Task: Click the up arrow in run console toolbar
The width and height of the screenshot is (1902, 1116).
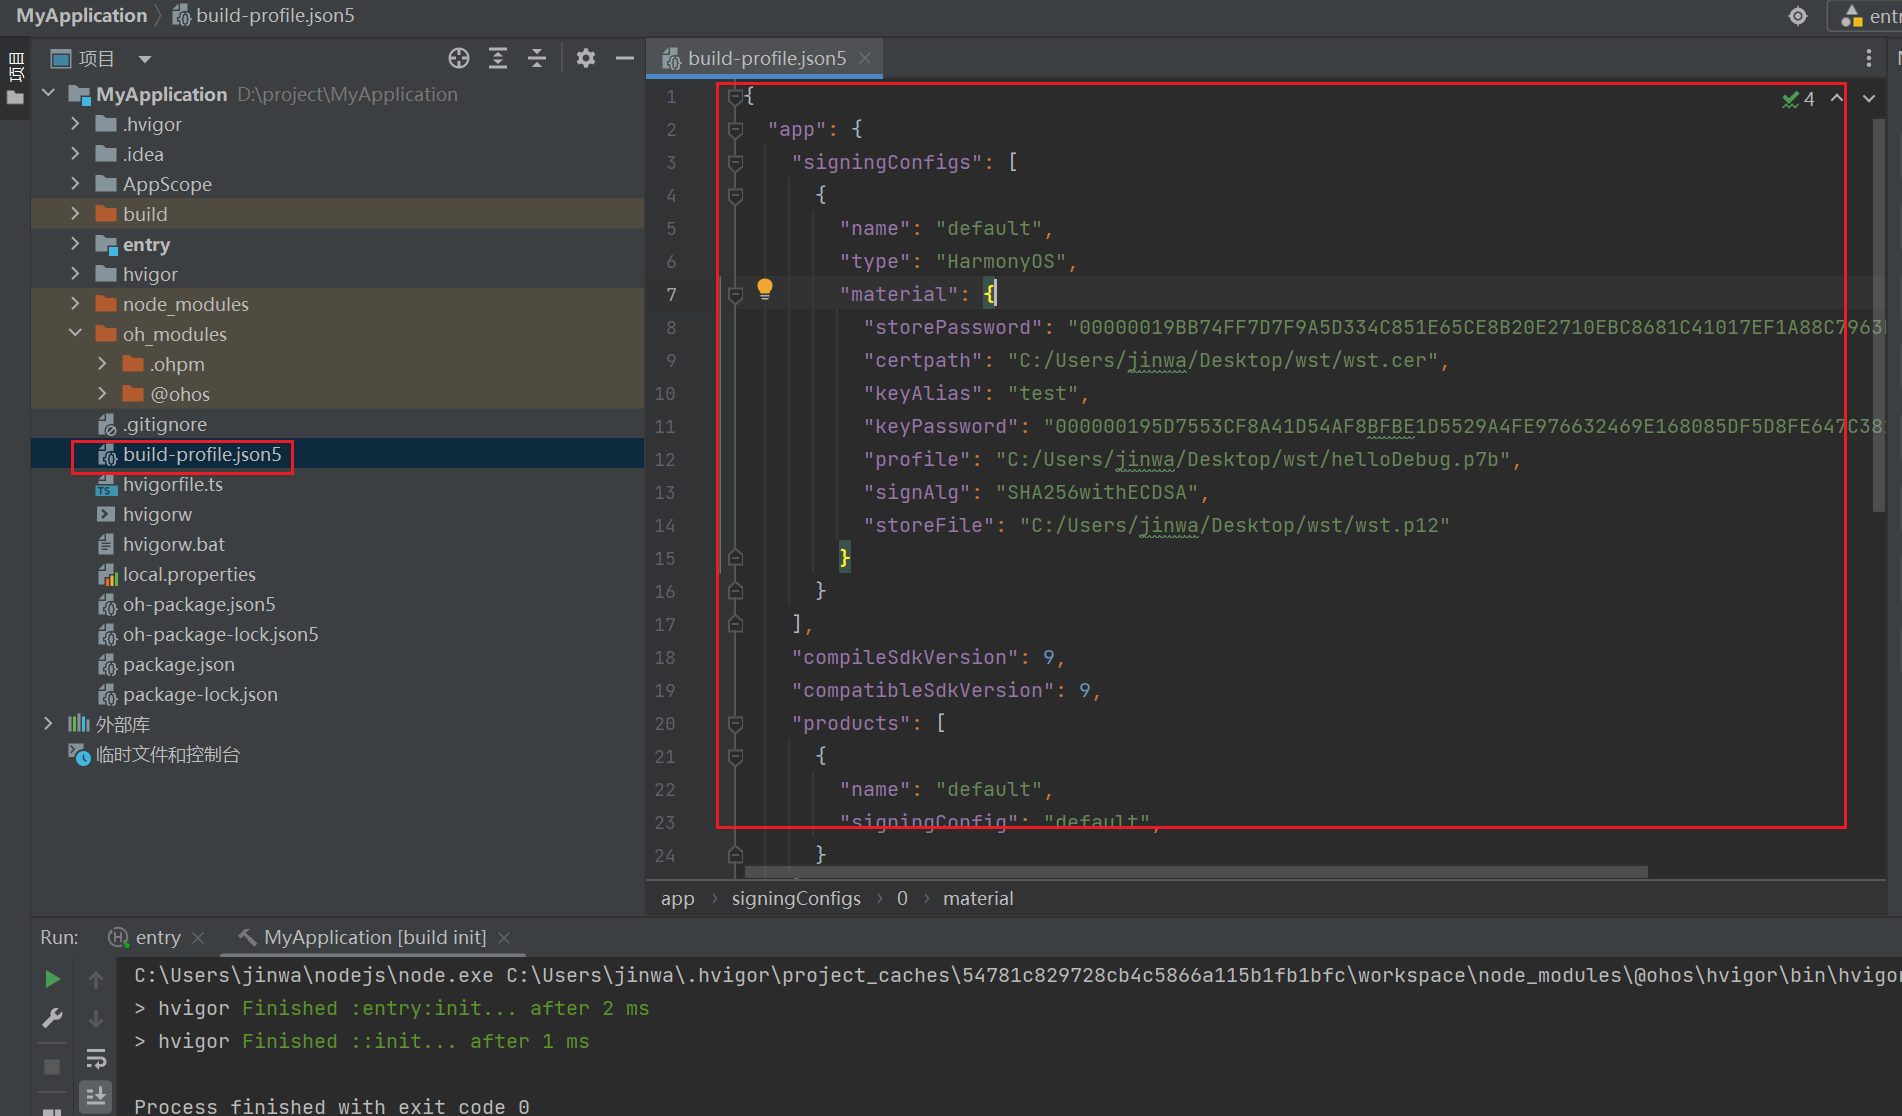Action: click(96, 980)
